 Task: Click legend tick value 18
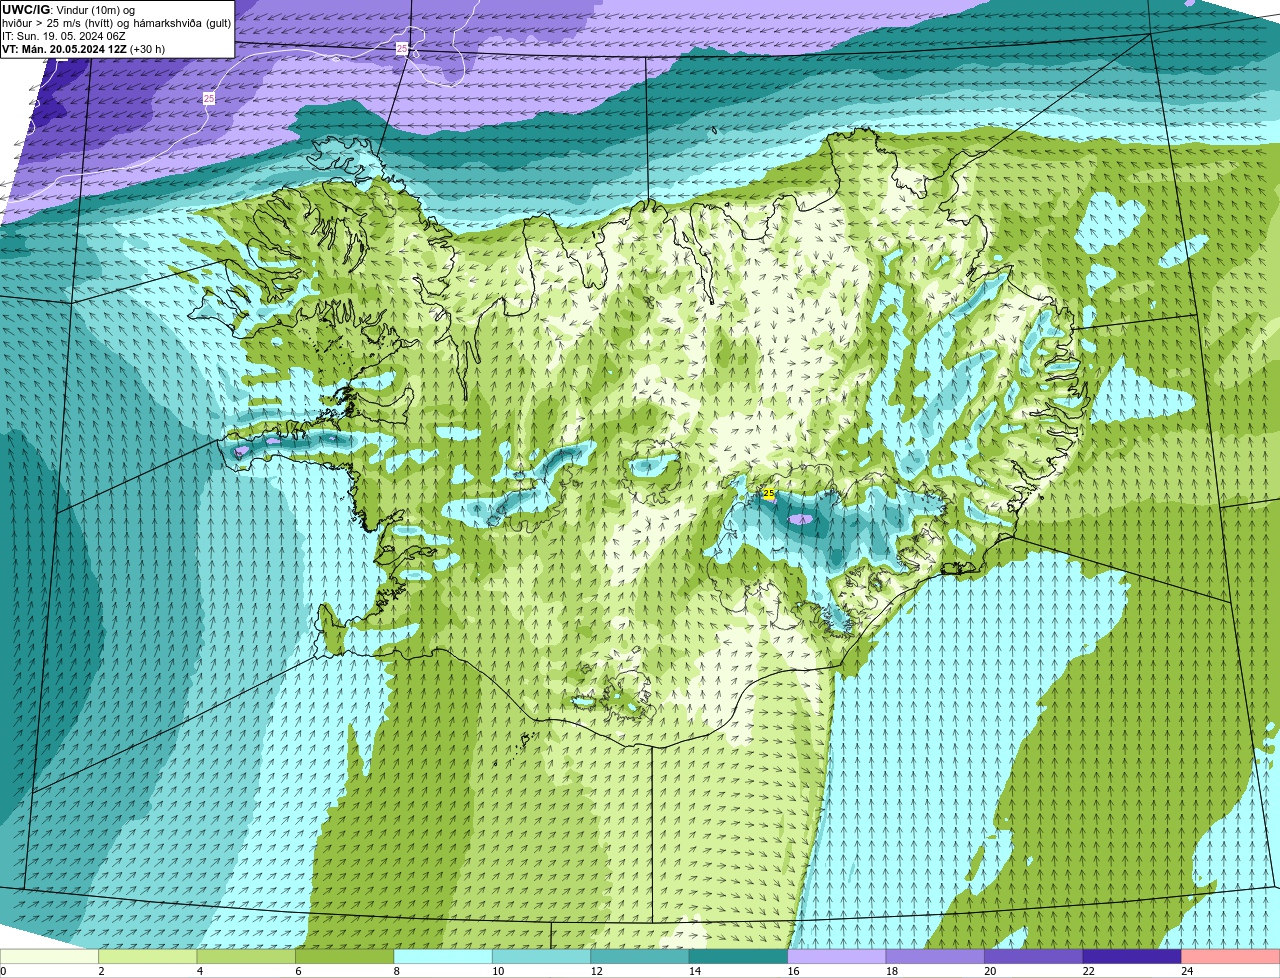click(891, 971)
